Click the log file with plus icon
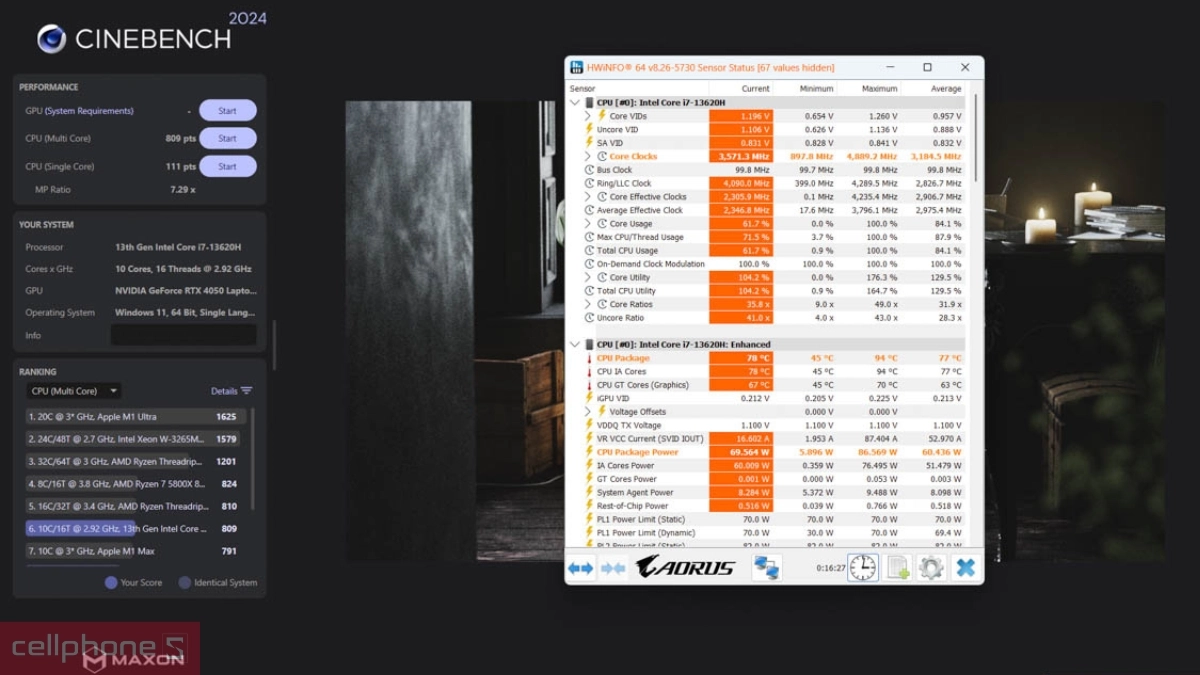The height and width of the screenshot is (675, 1200). (x=898, y=568)
